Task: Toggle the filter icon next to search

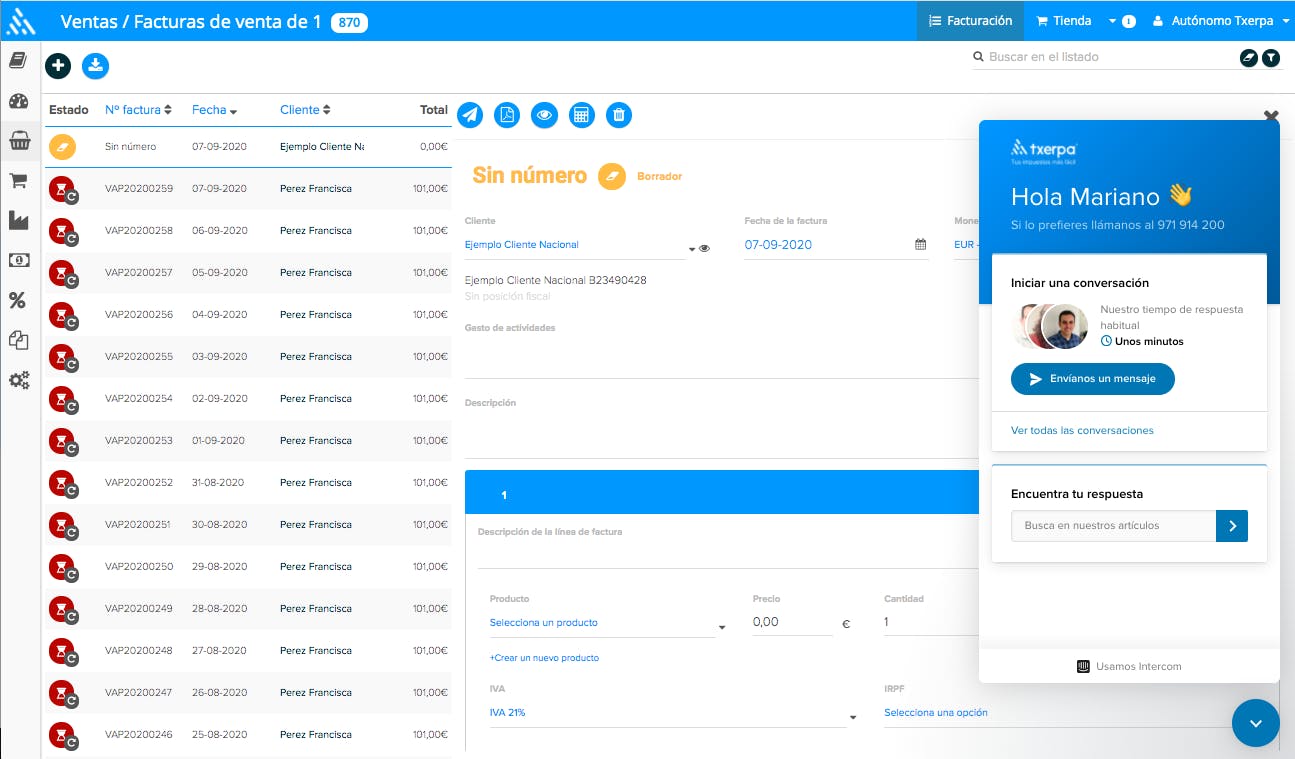Action: [1270, 58]
